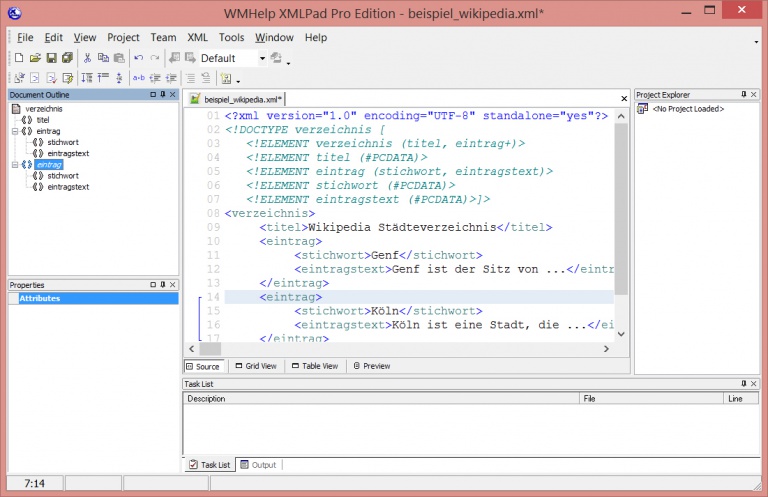Toggle auto-hide pin on Task List panel
The image size is (768, 497).
click(x=743, y=384)
